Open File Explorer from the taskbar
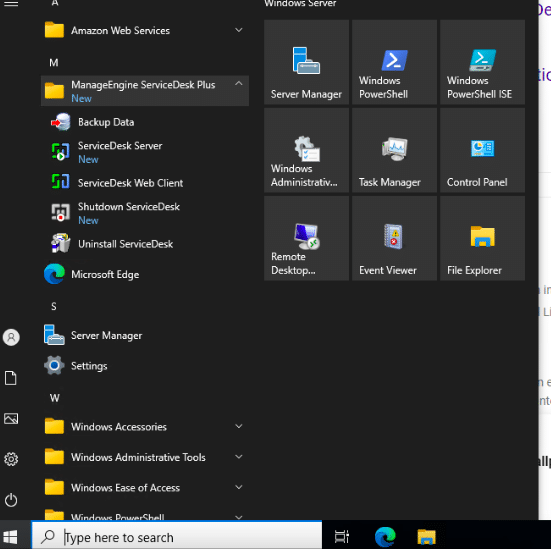Viewport: 551px width, 549px height. (x=426, y=537)
